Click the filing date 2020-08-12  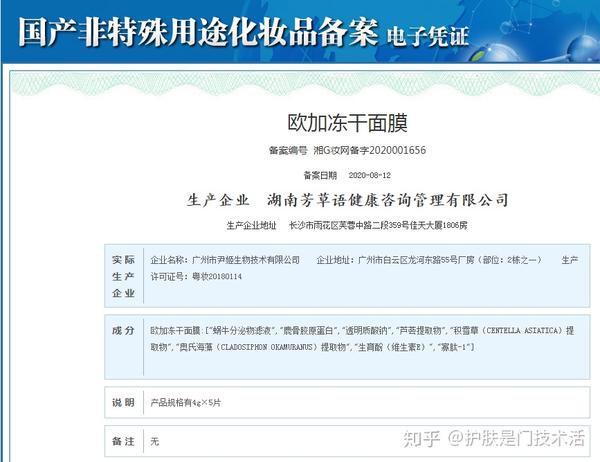(x=370, y=175)
